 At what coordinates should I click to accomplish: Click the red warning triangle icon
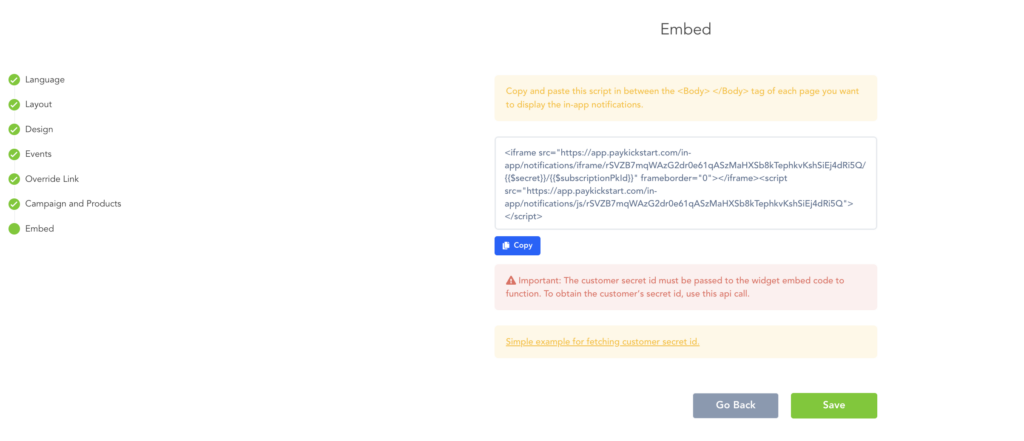click(511, 281)
